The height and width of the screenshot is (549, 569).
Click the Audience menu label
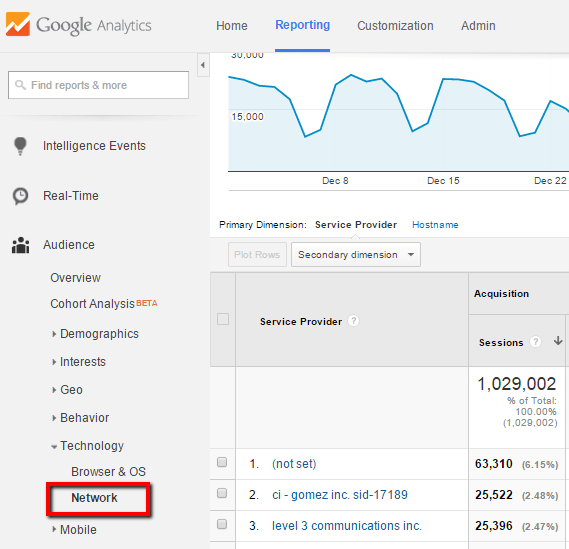pos(69,245)
